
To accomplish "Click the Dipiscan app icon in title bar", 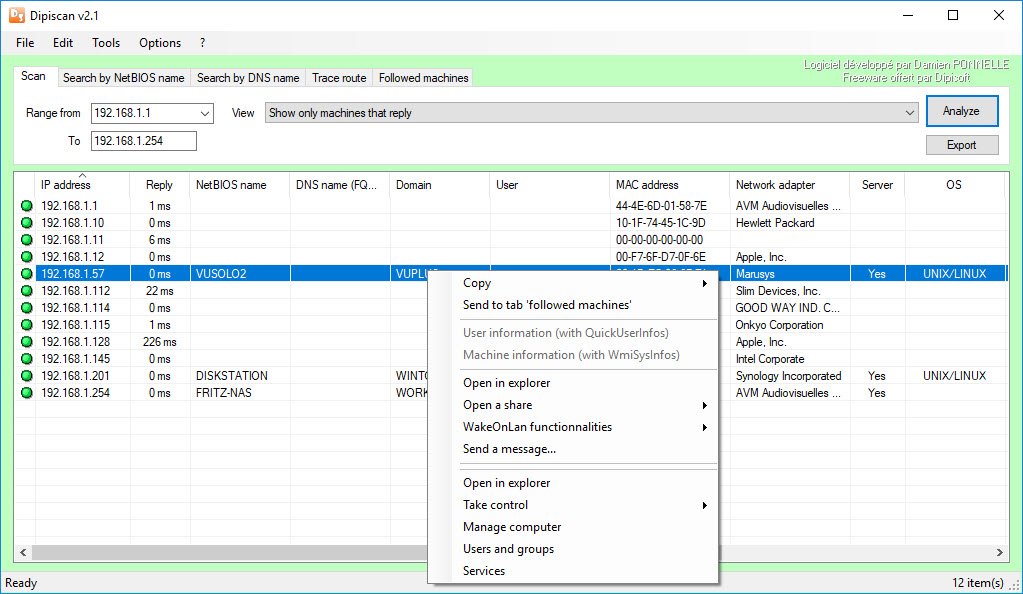I will [17, 16].
